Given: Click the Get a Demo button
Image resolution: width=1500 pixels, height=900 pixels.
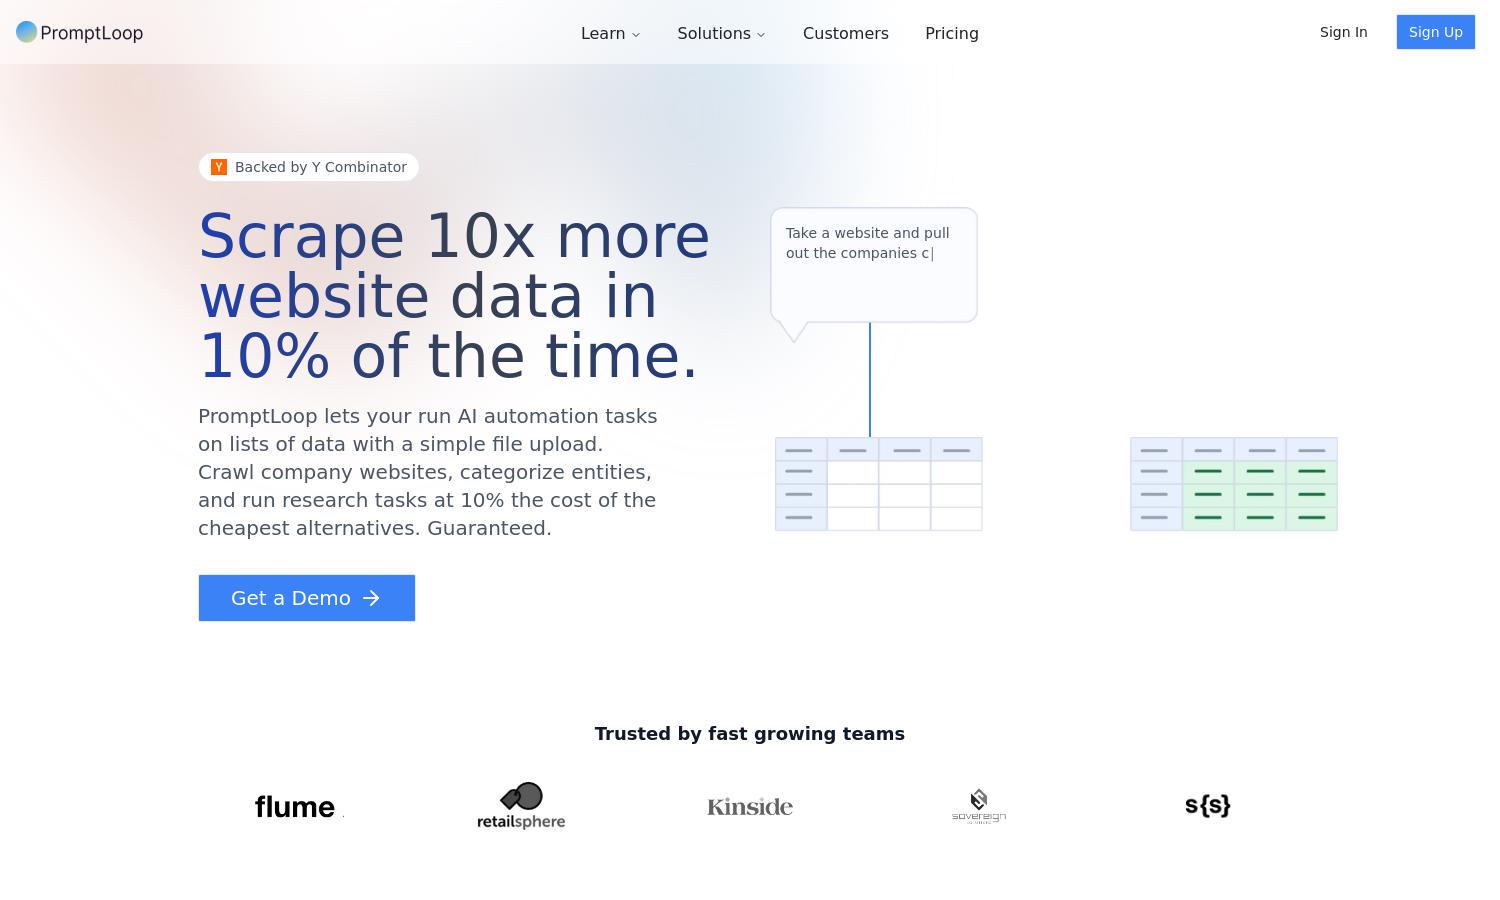Looking at the screenshot, I should click(x=307, y=598).
